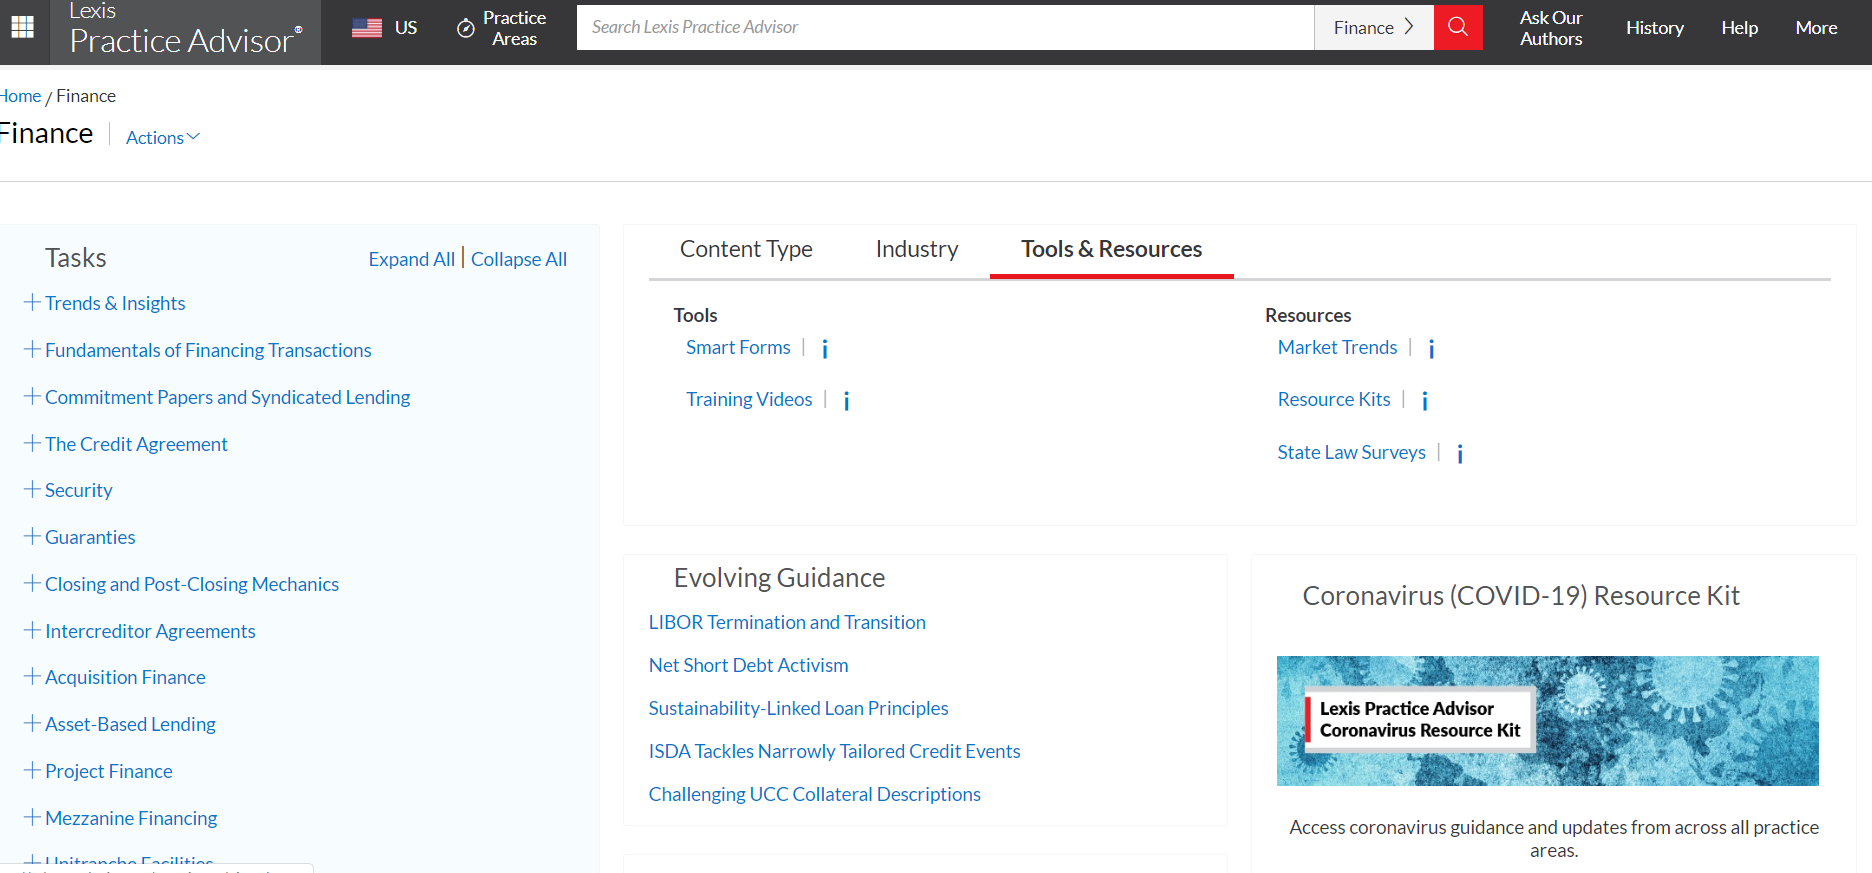Go to Home breadcrumb link
Viewport: 1872px width, 873px height.
pyautogui.click(x=20, y=96)
